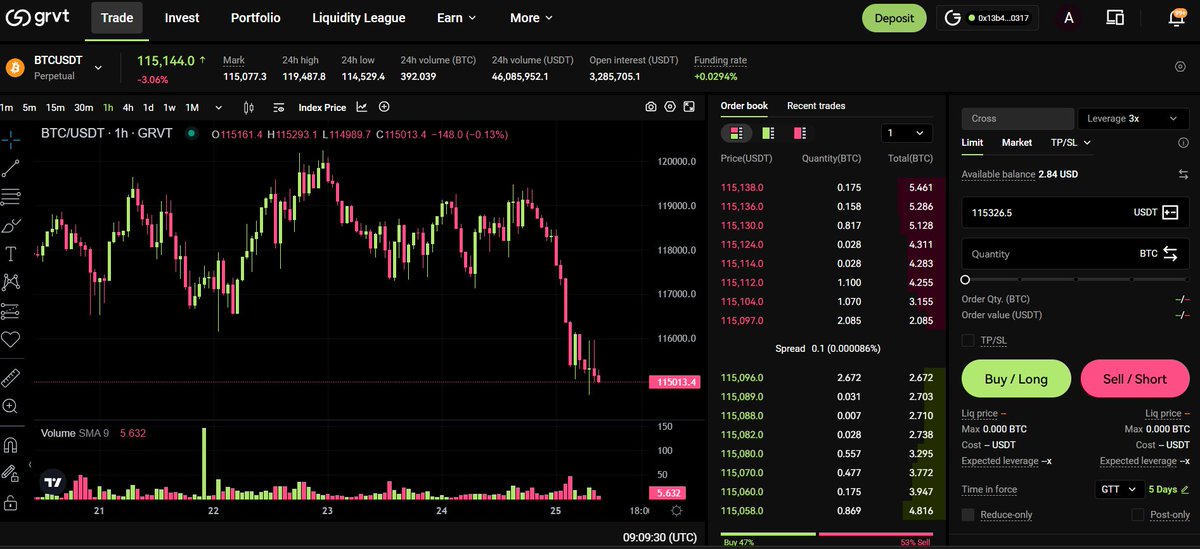Screen dimensions: 1200x549
Task: Select the ruler measure tool
Action: click(11, 377)
